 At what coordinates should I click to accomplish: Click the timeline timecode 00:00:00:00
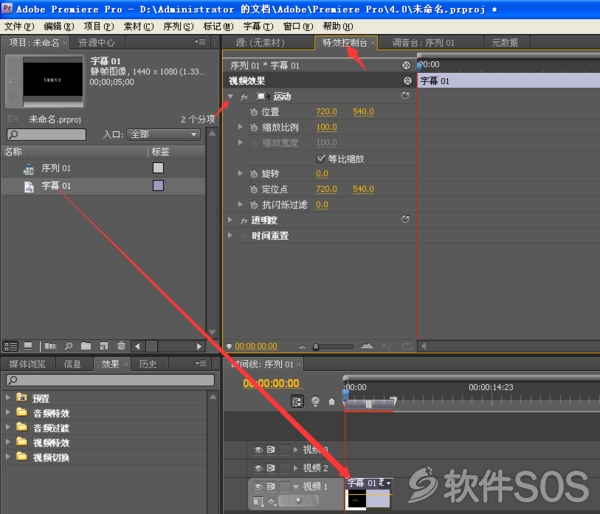[x=271, y=383]
